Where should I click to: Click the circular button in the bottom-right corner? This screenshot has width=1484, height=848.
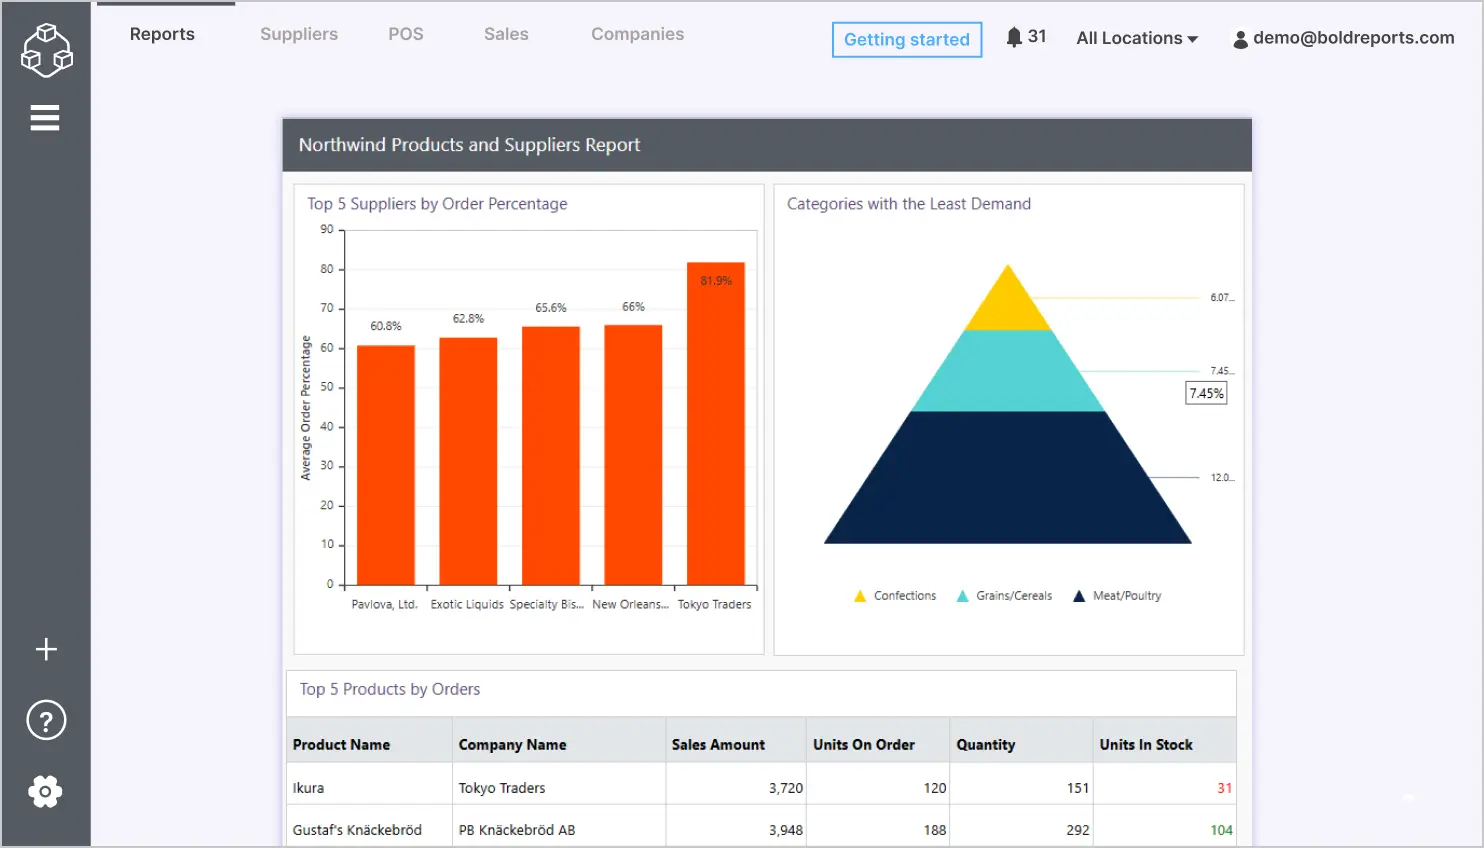pyautogui.click(x=1409, y=798)
